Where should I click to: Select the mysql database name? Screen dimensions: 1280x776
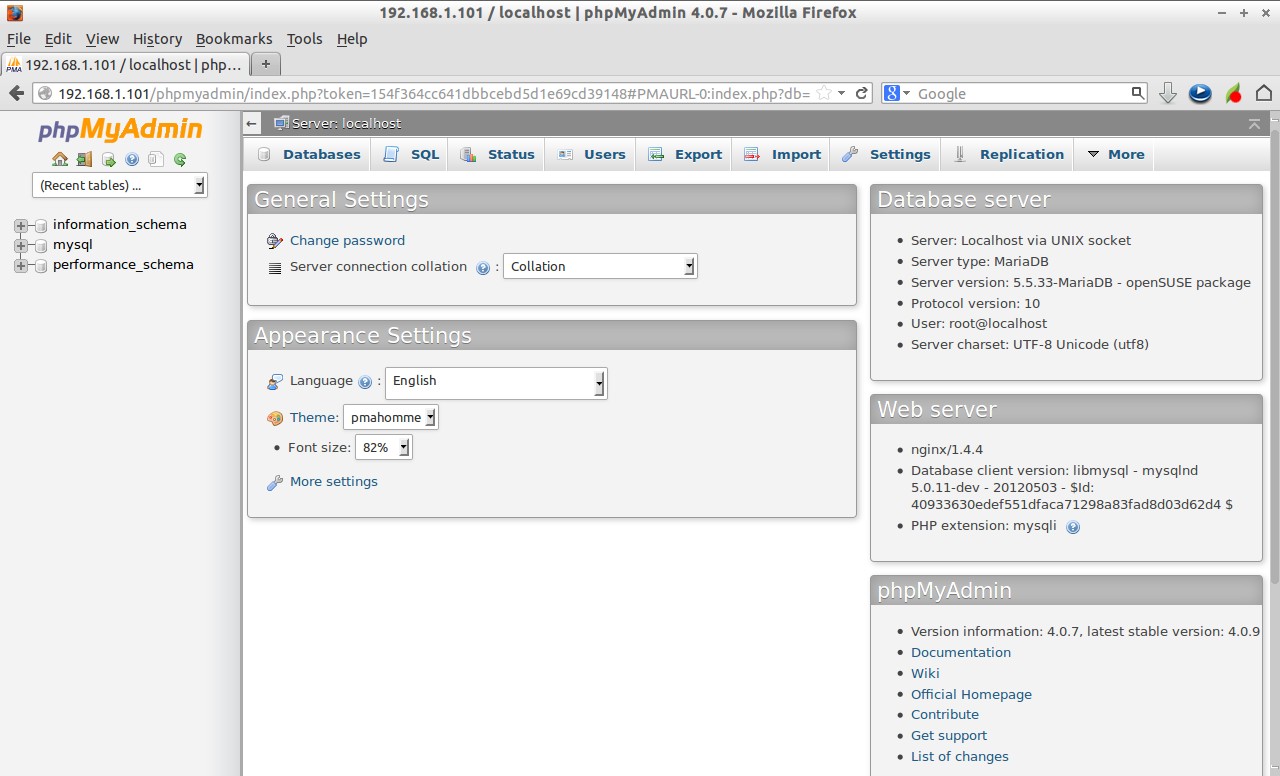72,245
